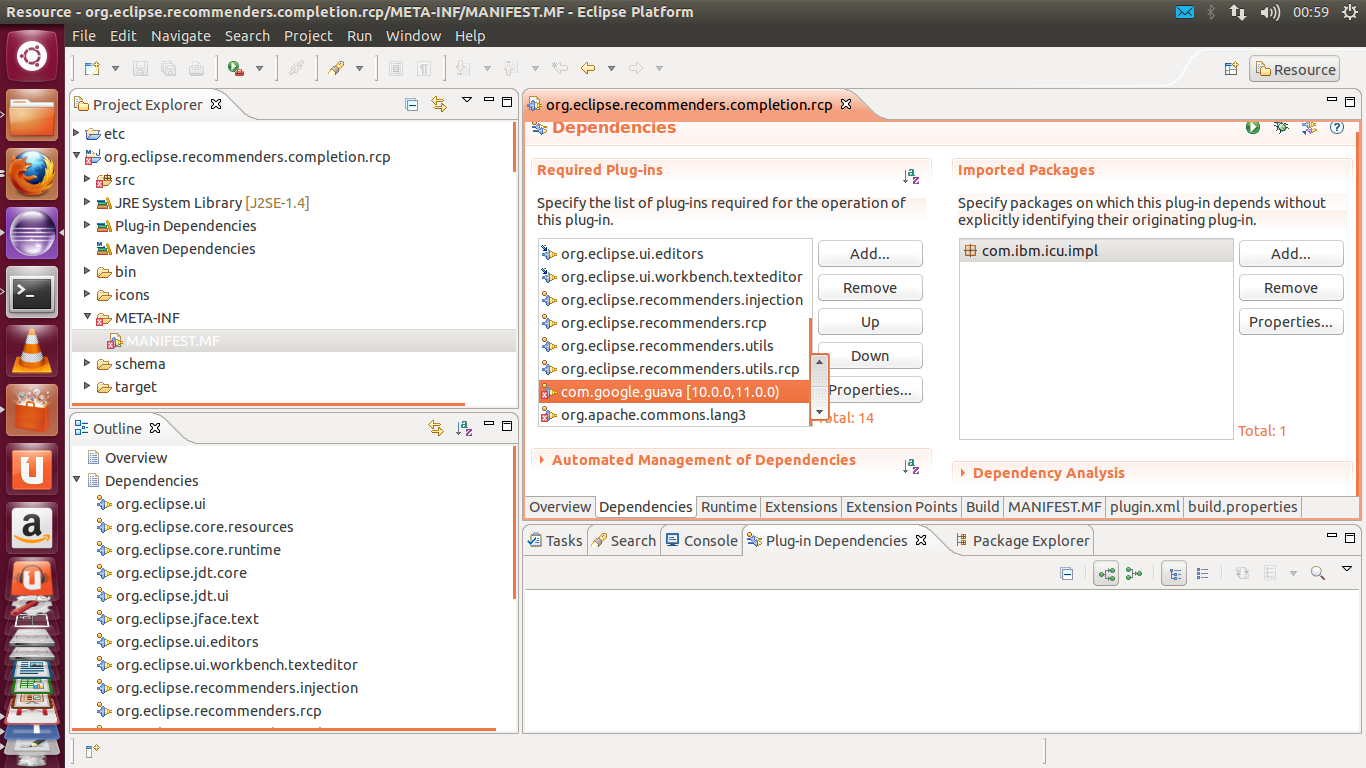Click the magnifier search icon in Plug-in Dependencies

(1318, 573)
